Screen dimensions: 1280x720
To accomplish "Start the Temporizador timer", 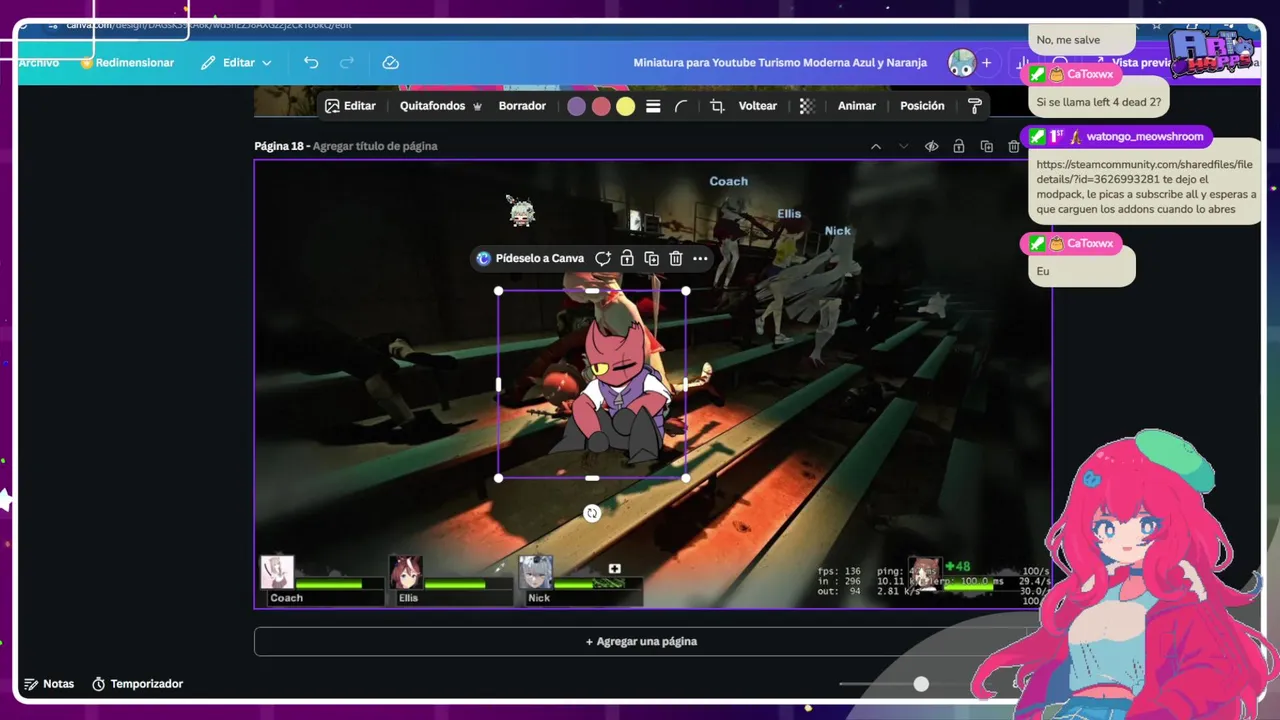I will [137, 684].
